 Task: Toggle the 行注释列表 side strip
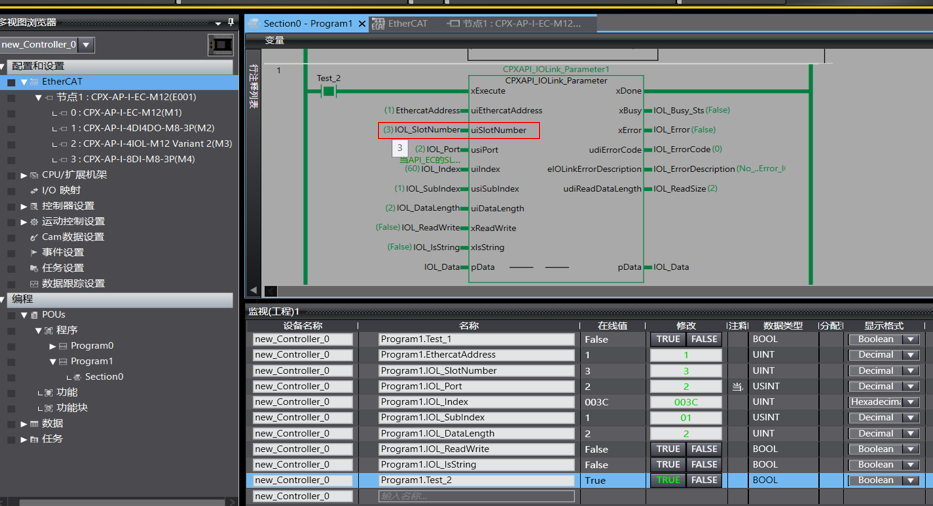point(253,86)
